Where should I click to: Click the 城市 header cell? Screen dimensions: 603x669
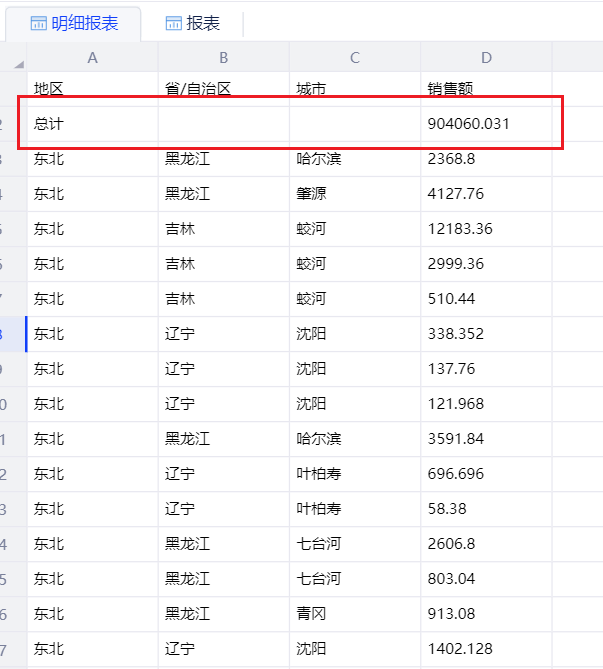[354, 88]
